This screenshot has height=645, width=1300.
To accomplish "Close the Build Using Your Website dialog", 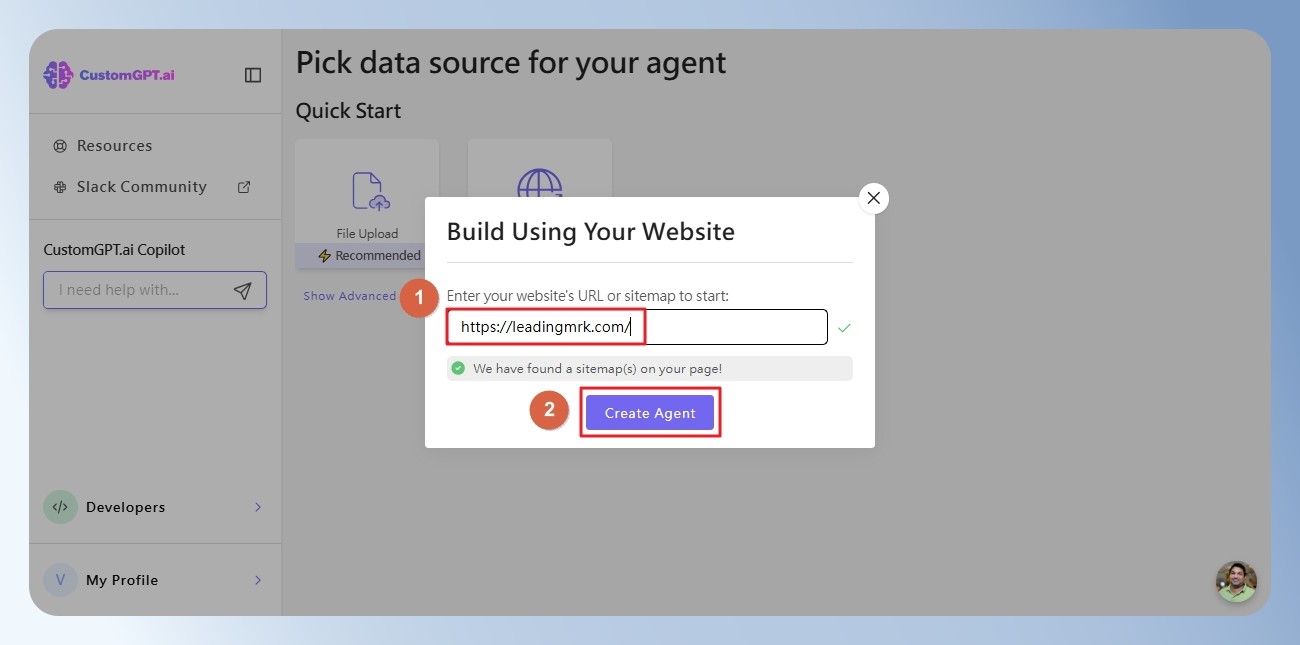I will [874, 198].
